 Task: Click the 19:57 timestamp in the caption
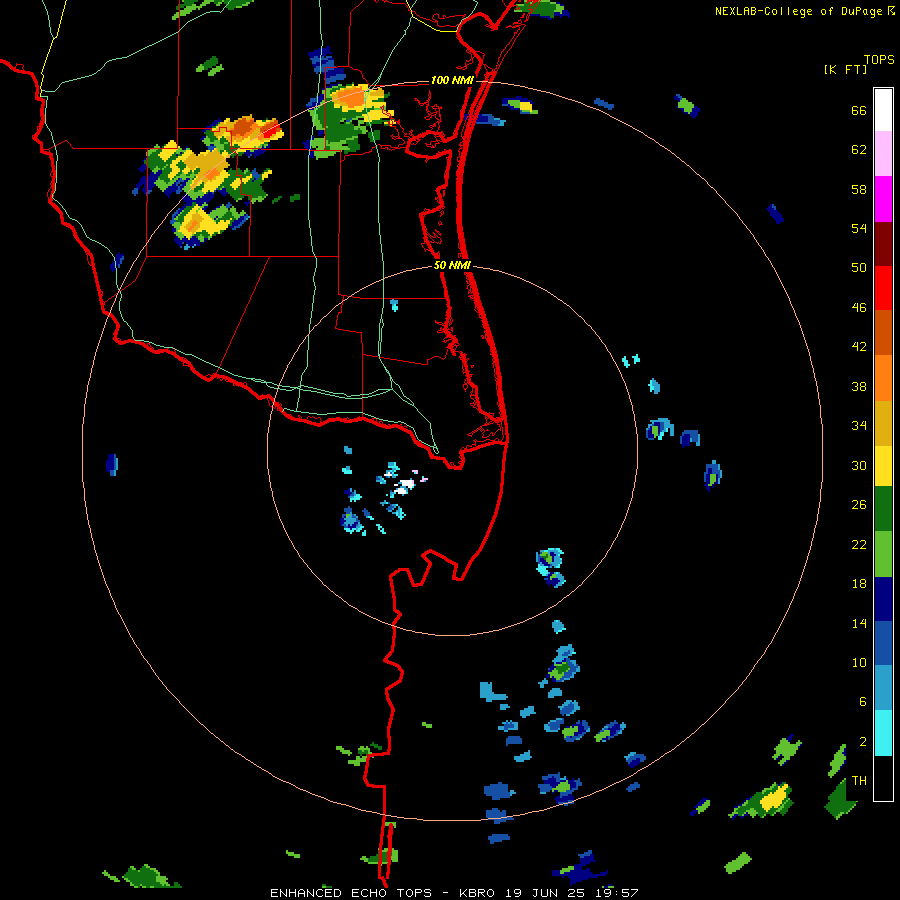[x=616, y=893]
